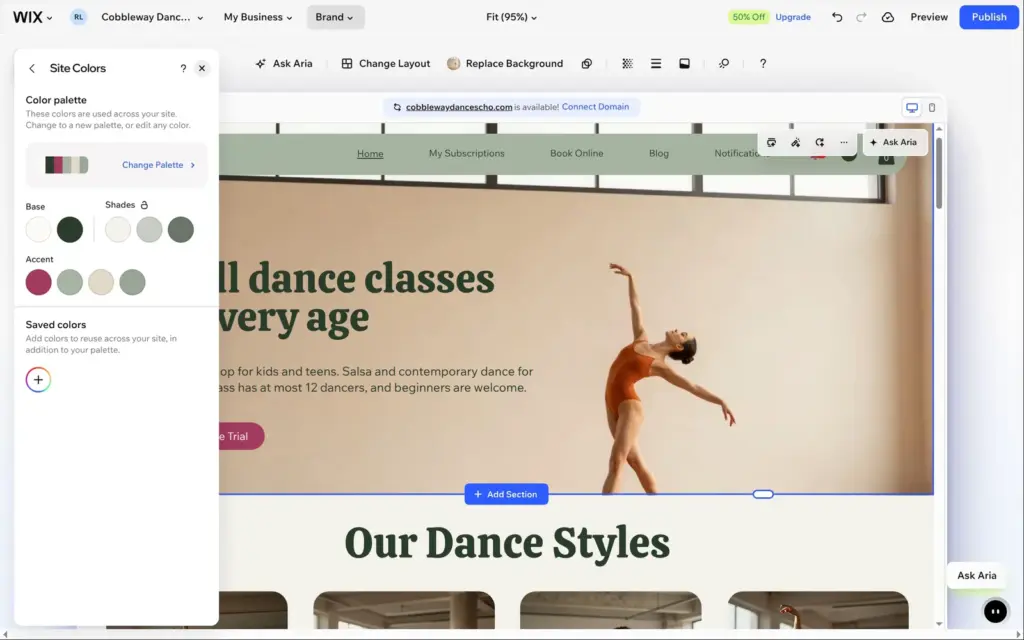Select the dark green base color swatch
This screenshot has width=1024, height=640.
pyautogui.click(x=70, y=230)
